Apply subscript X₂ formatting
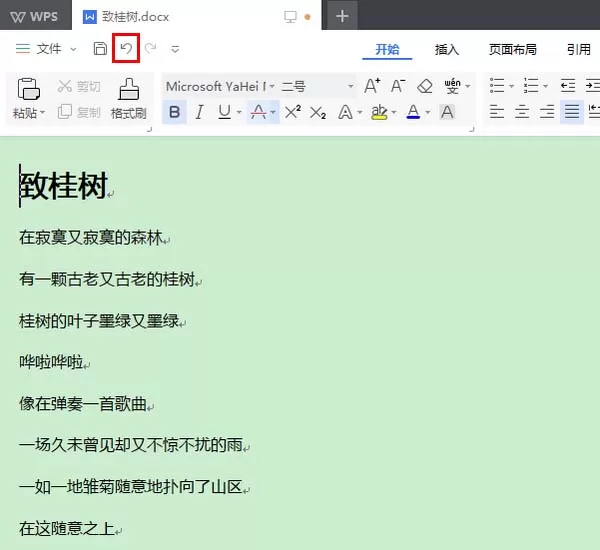The image size is (600, 550). 318,113
